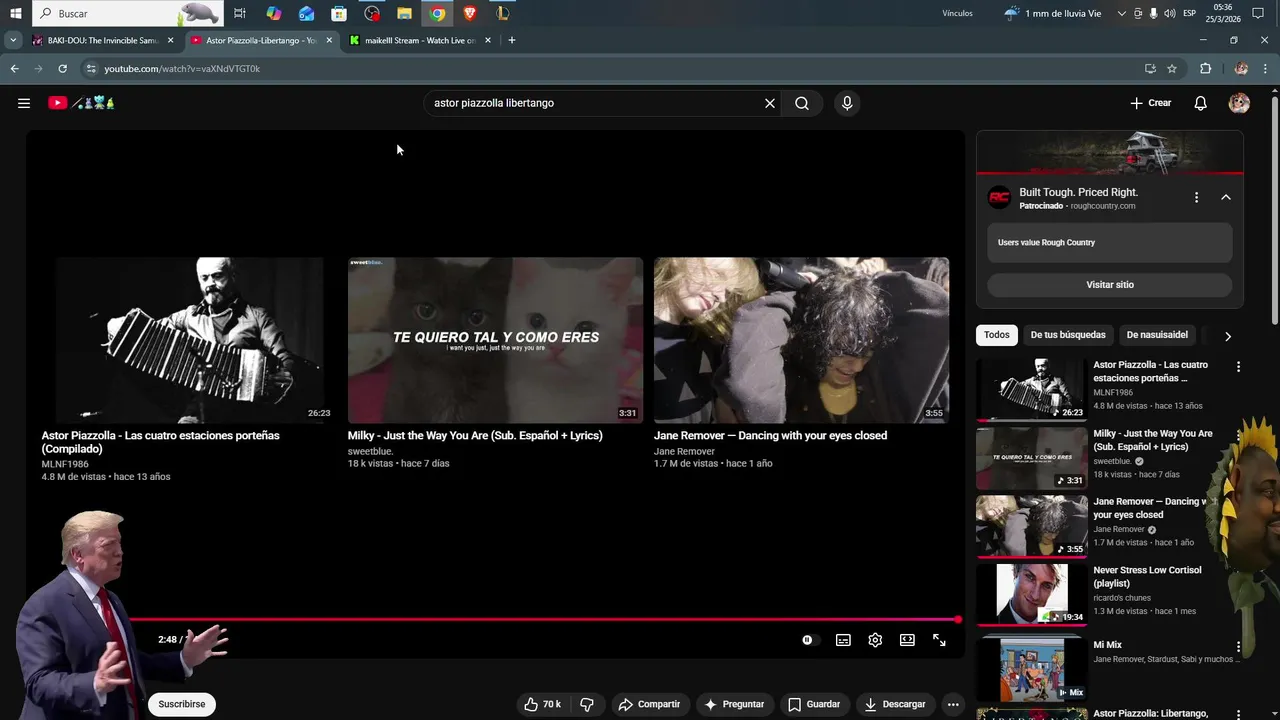The height and width of the screenshot is (720, 1280).
Task: Open a new browser tab
Action: pos(512,41)
